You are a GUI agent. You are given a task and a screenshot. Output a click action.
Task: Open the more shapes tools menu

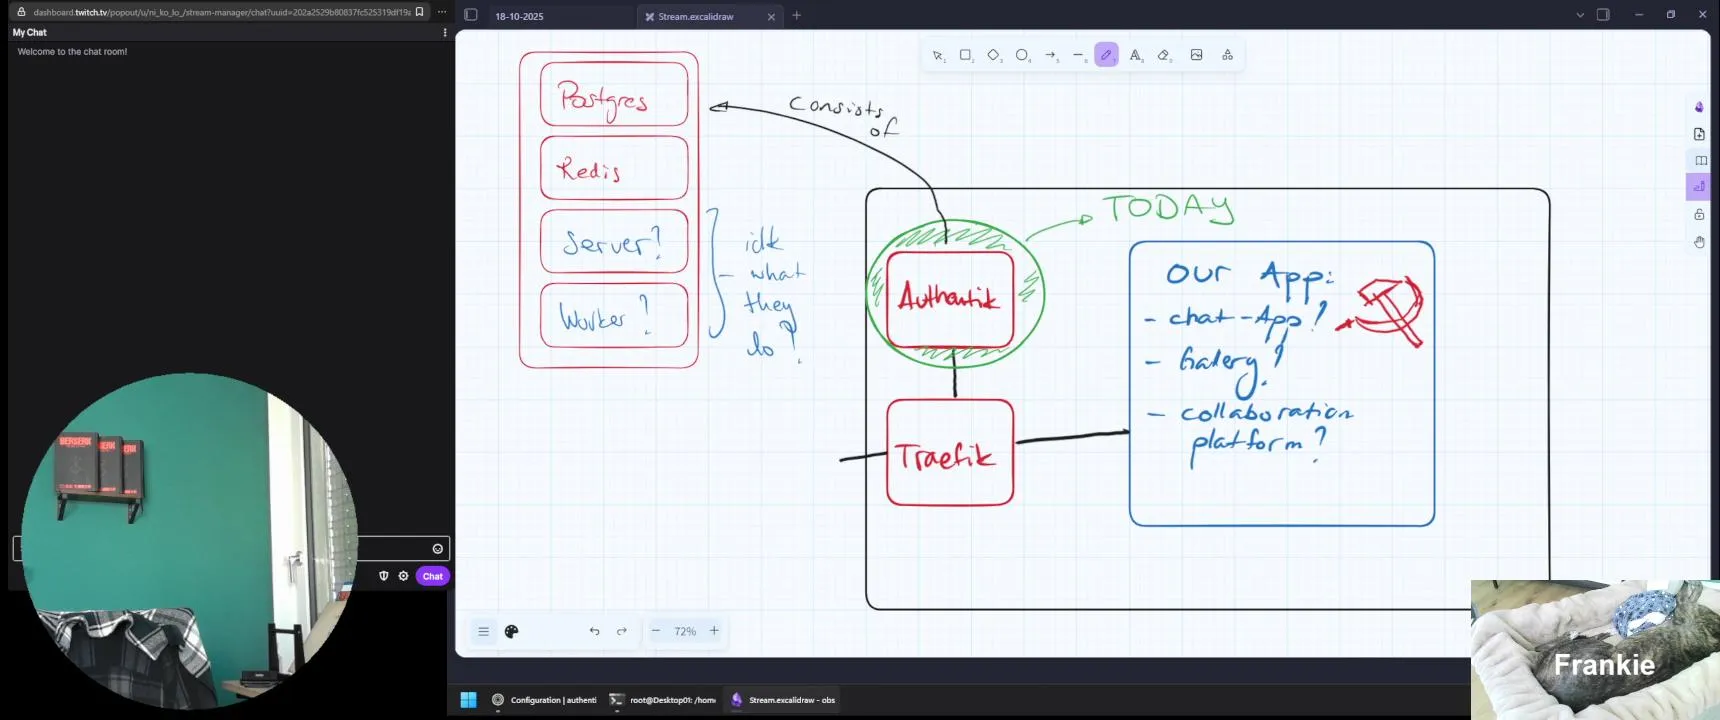1227,55
